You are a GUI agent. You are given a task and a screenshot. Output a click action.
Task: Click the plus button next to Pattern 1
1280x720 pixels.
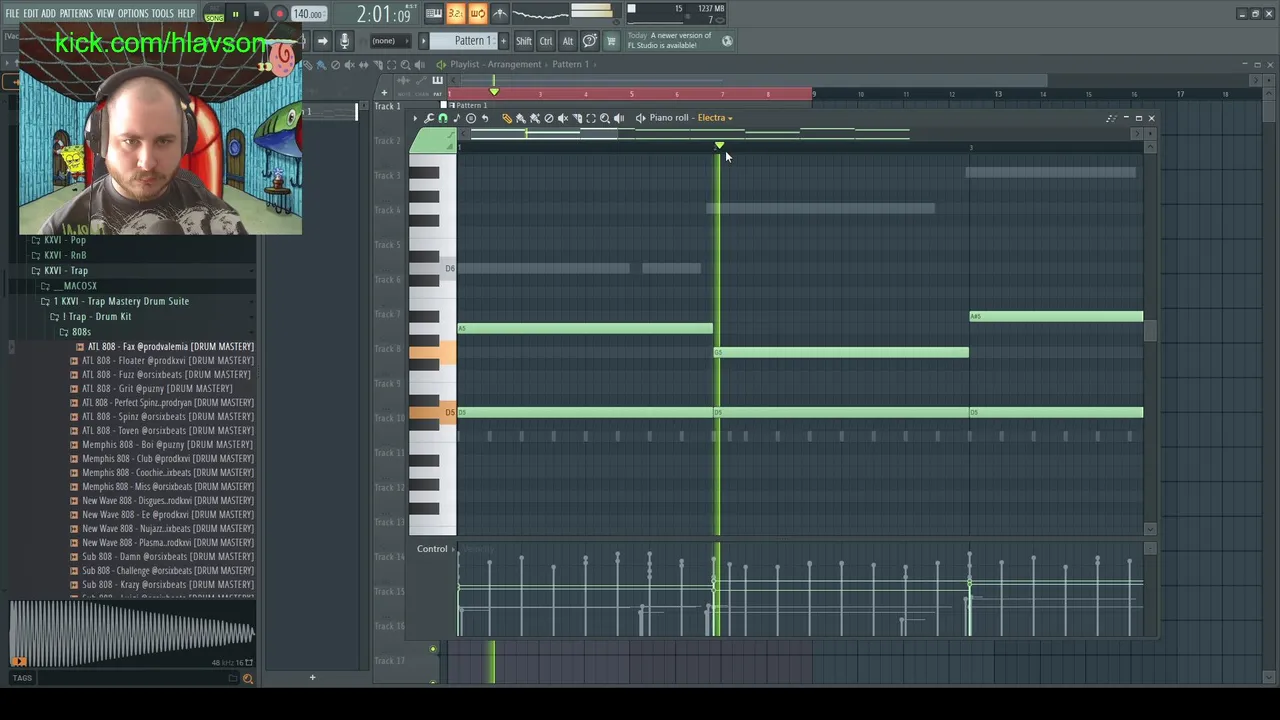point(503,41)
